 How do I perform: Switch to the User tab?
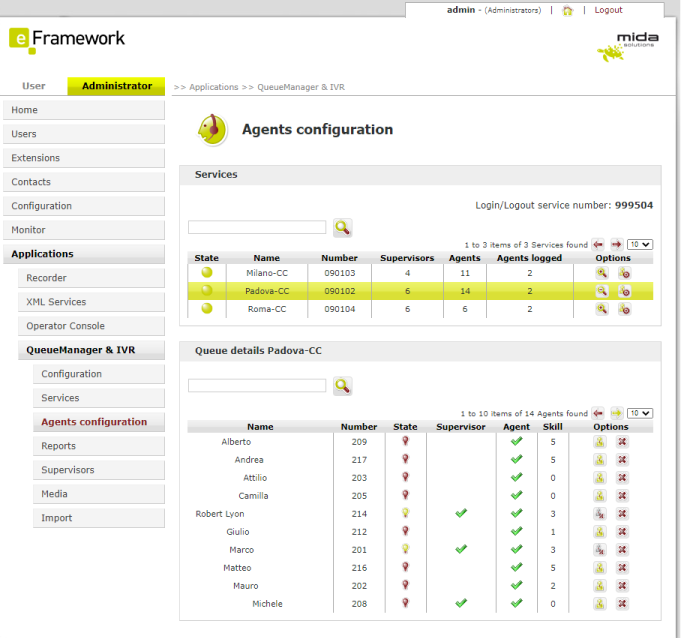[34, 86]
